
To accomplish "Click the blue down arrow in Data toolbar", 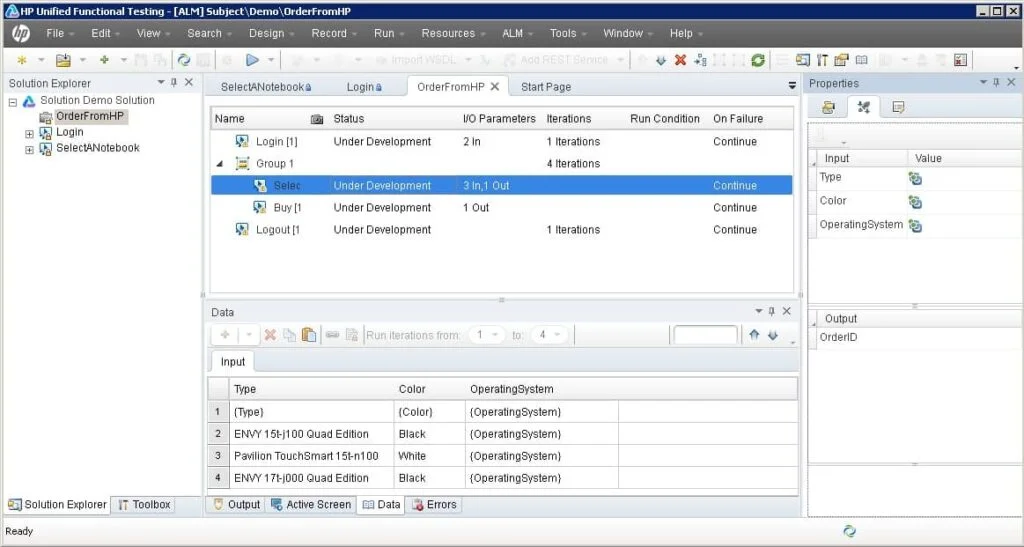I will coord(773,335).
